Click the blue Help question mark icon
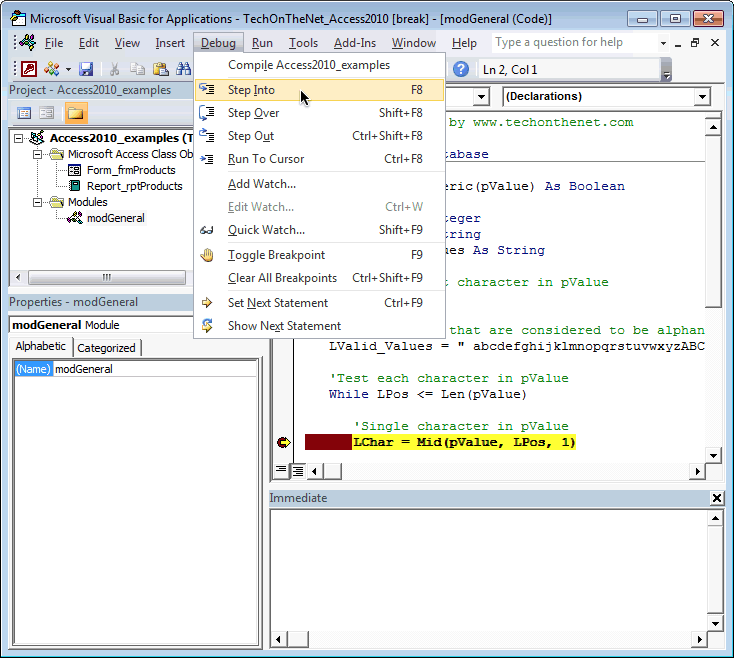This screenshot has height=658, width=734. pyautogui.click(x=461, y=69)
